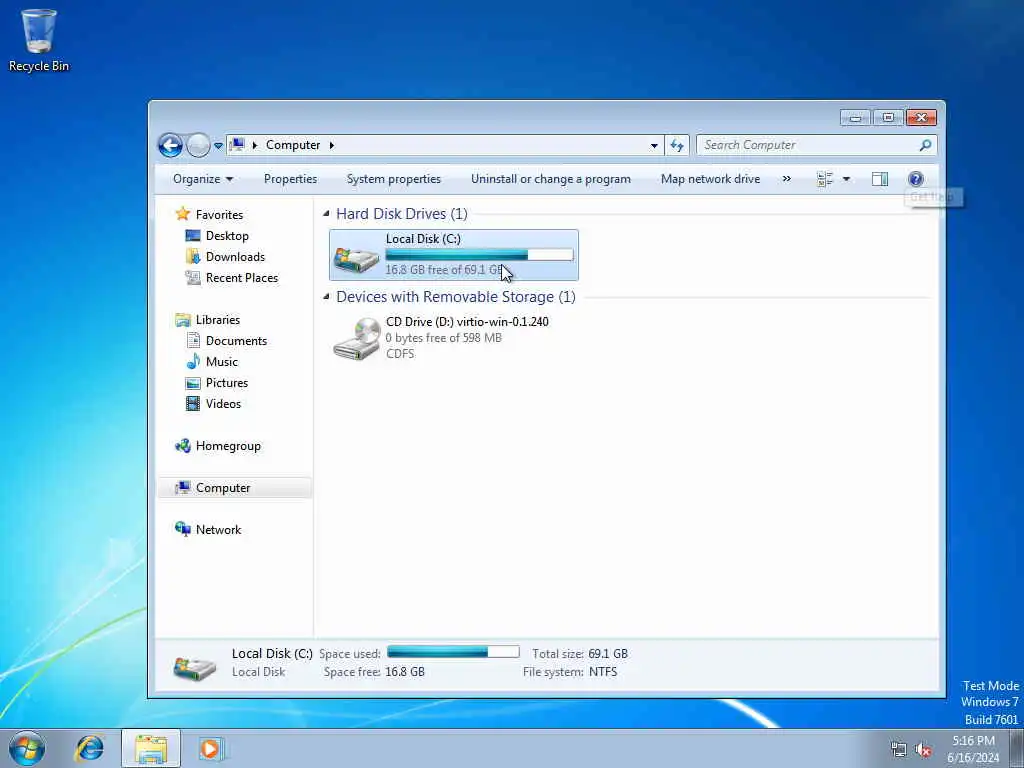Click the Local Disk (C:) usage bar
The height and width of the screenshot is (768, 1024).
pyautogui.click(x=479, y=255)
